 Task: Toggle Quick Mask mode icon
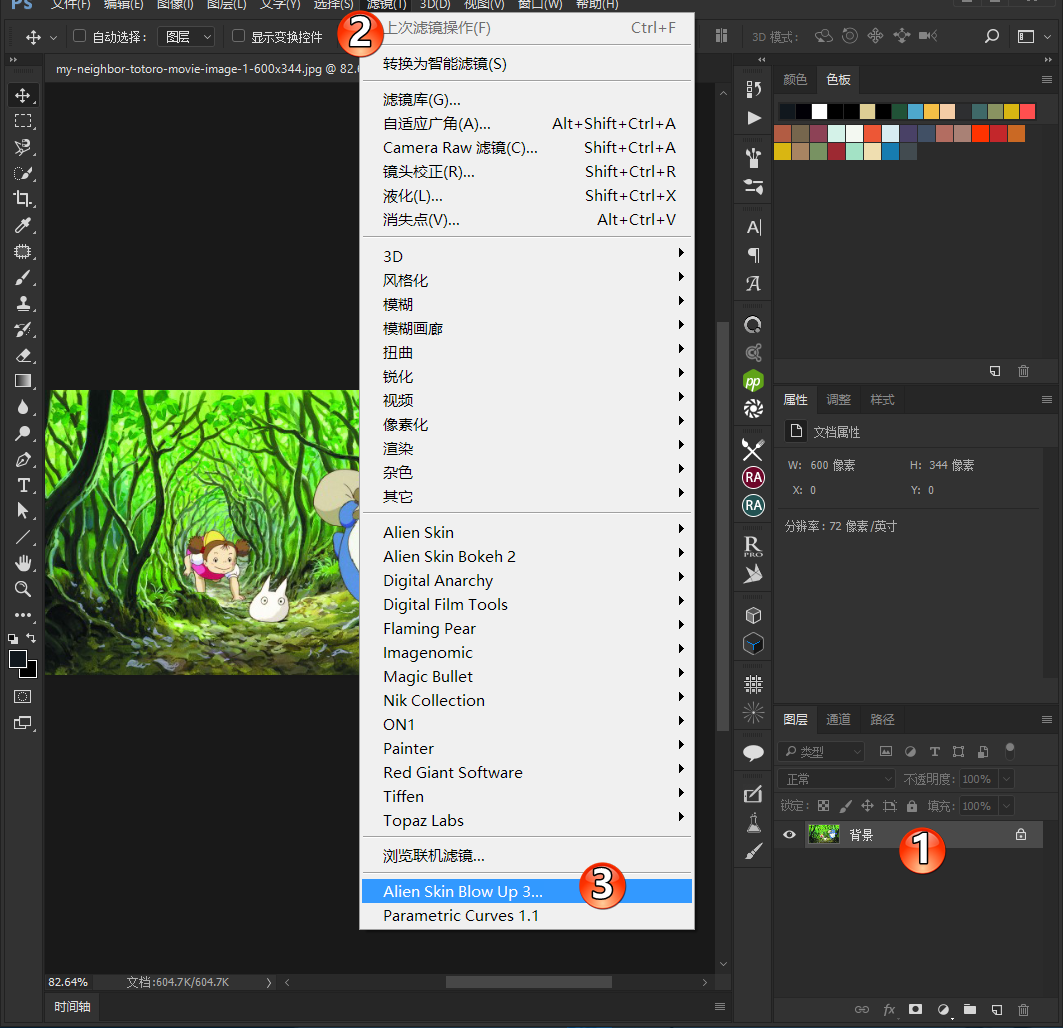pos(22,696)
